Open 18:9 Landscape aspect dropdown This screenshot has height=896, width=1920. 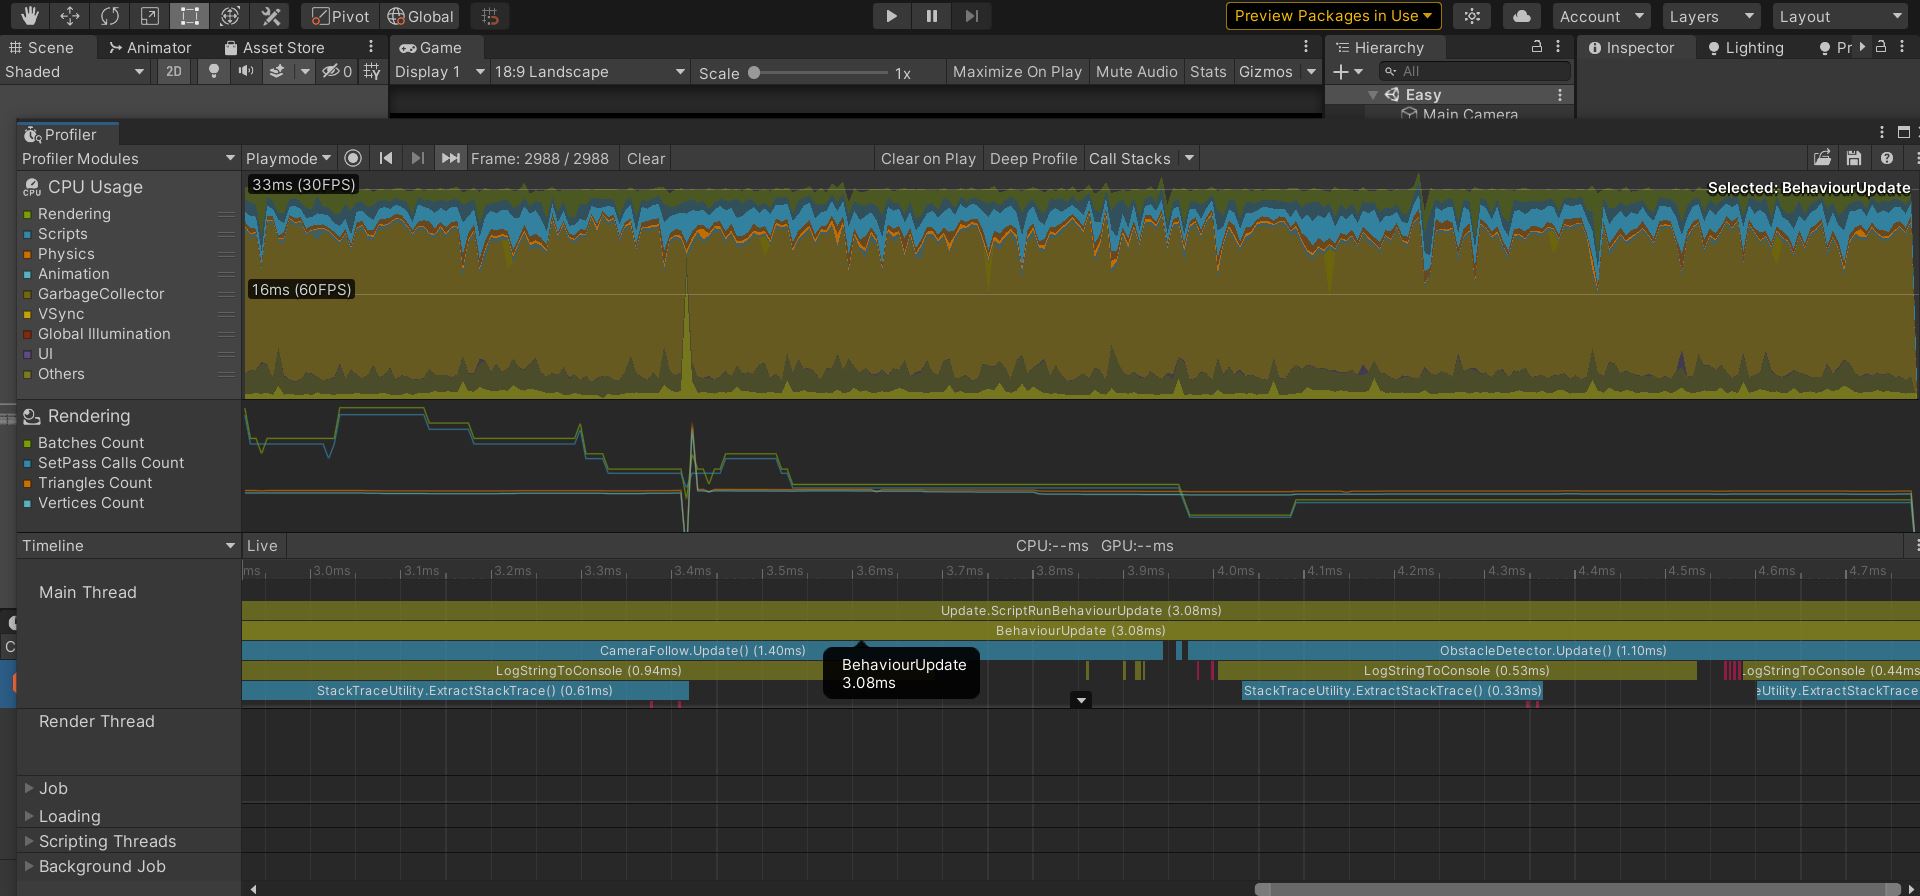[589, 71]
